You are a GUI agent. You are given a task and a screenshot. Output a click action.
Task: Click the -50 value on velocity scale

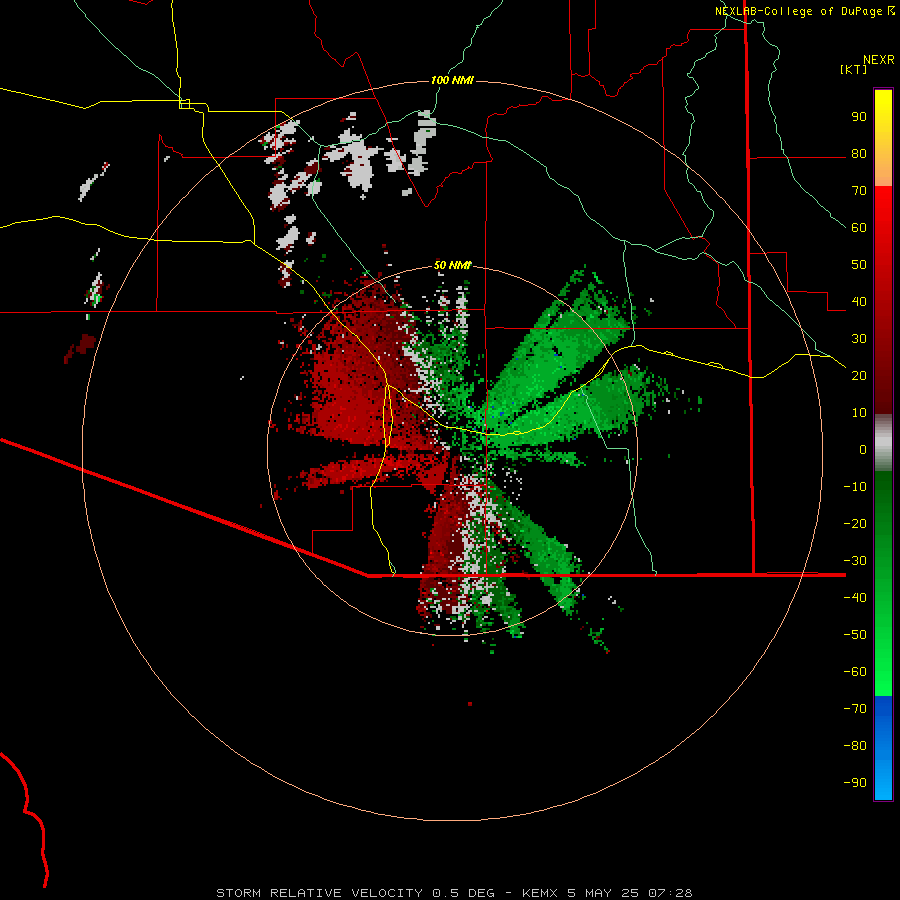click(855, 634)
